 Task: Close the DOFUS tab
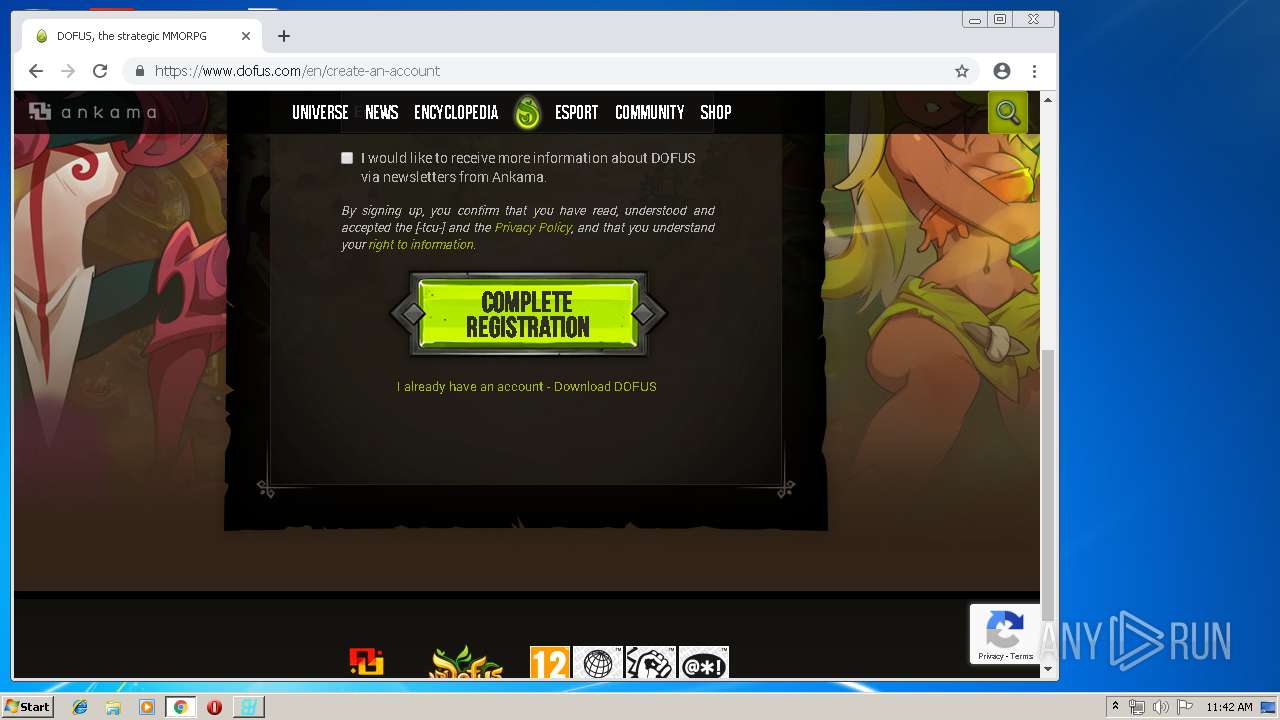coord(246,36)
